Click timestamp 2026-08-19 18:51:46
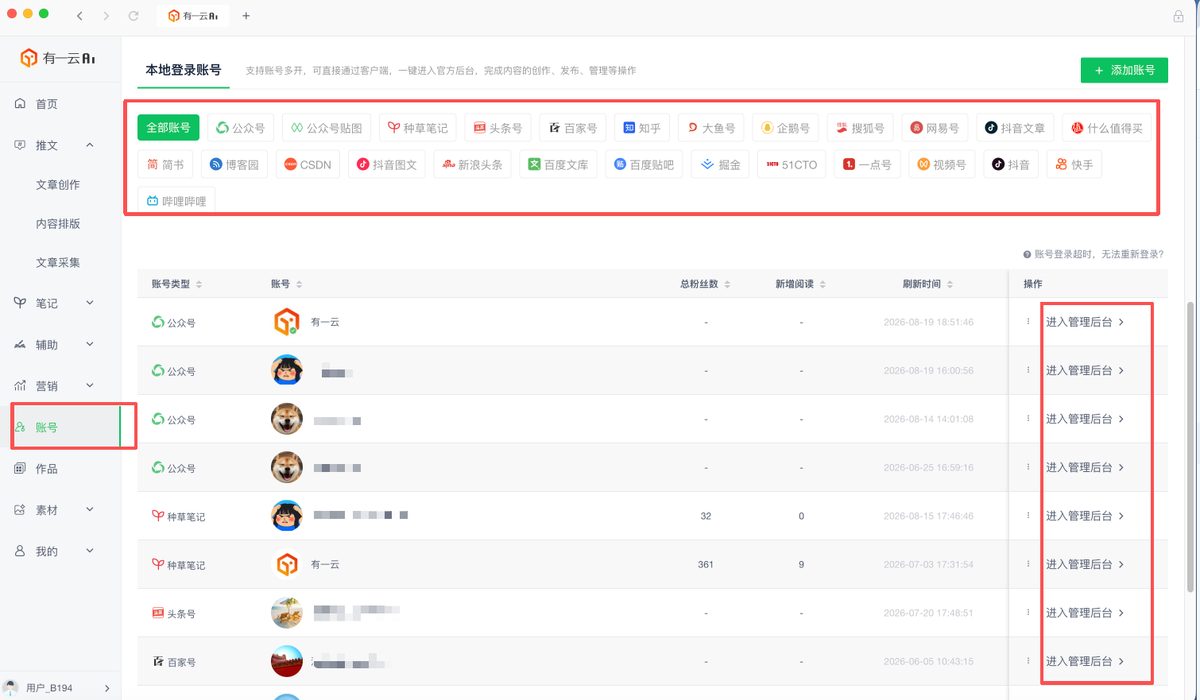Screen dimensions: 1200x700 click(x=928, y=322)
